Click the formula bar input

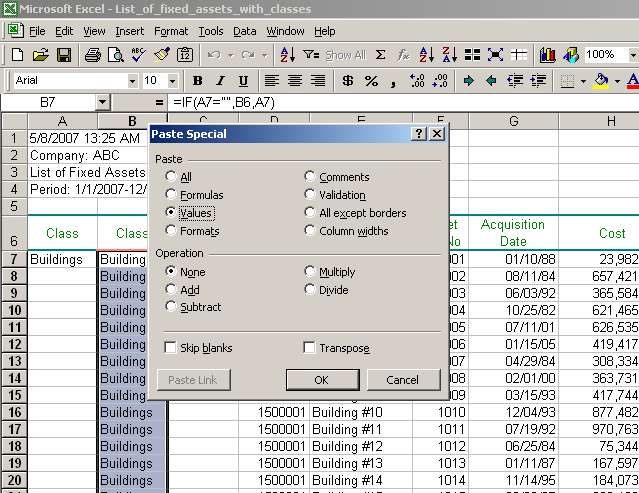[403, 102]
